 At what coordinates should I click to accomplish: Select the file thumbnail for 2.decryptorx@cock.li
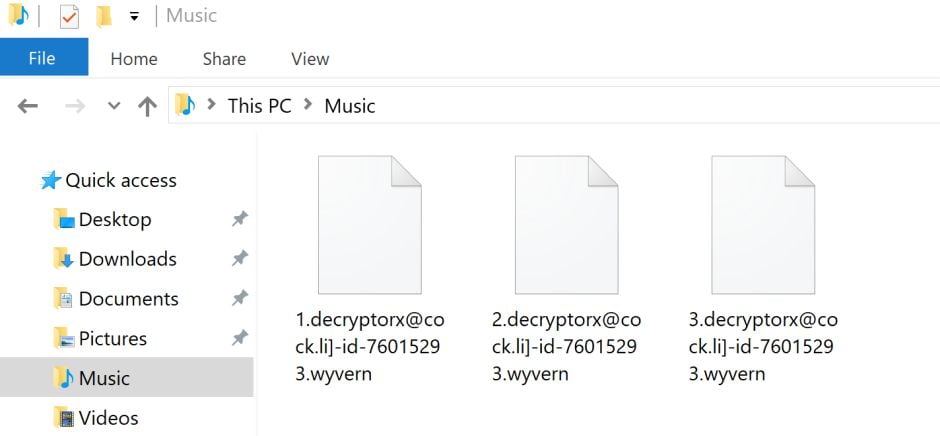pyautogui.click(x=567, y=225)
